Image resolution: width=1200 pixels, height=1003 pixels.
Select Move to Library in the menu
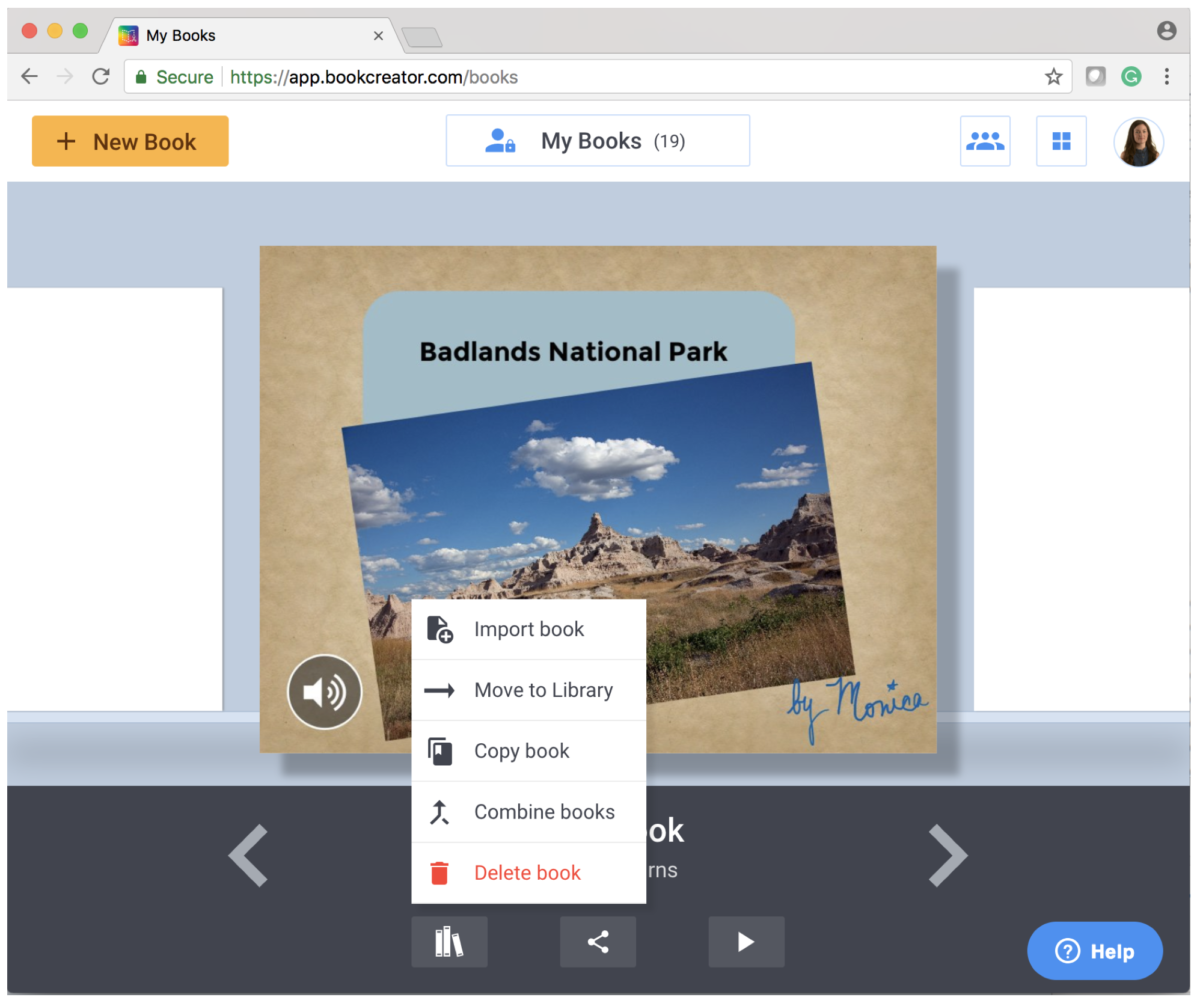(544, 690)
